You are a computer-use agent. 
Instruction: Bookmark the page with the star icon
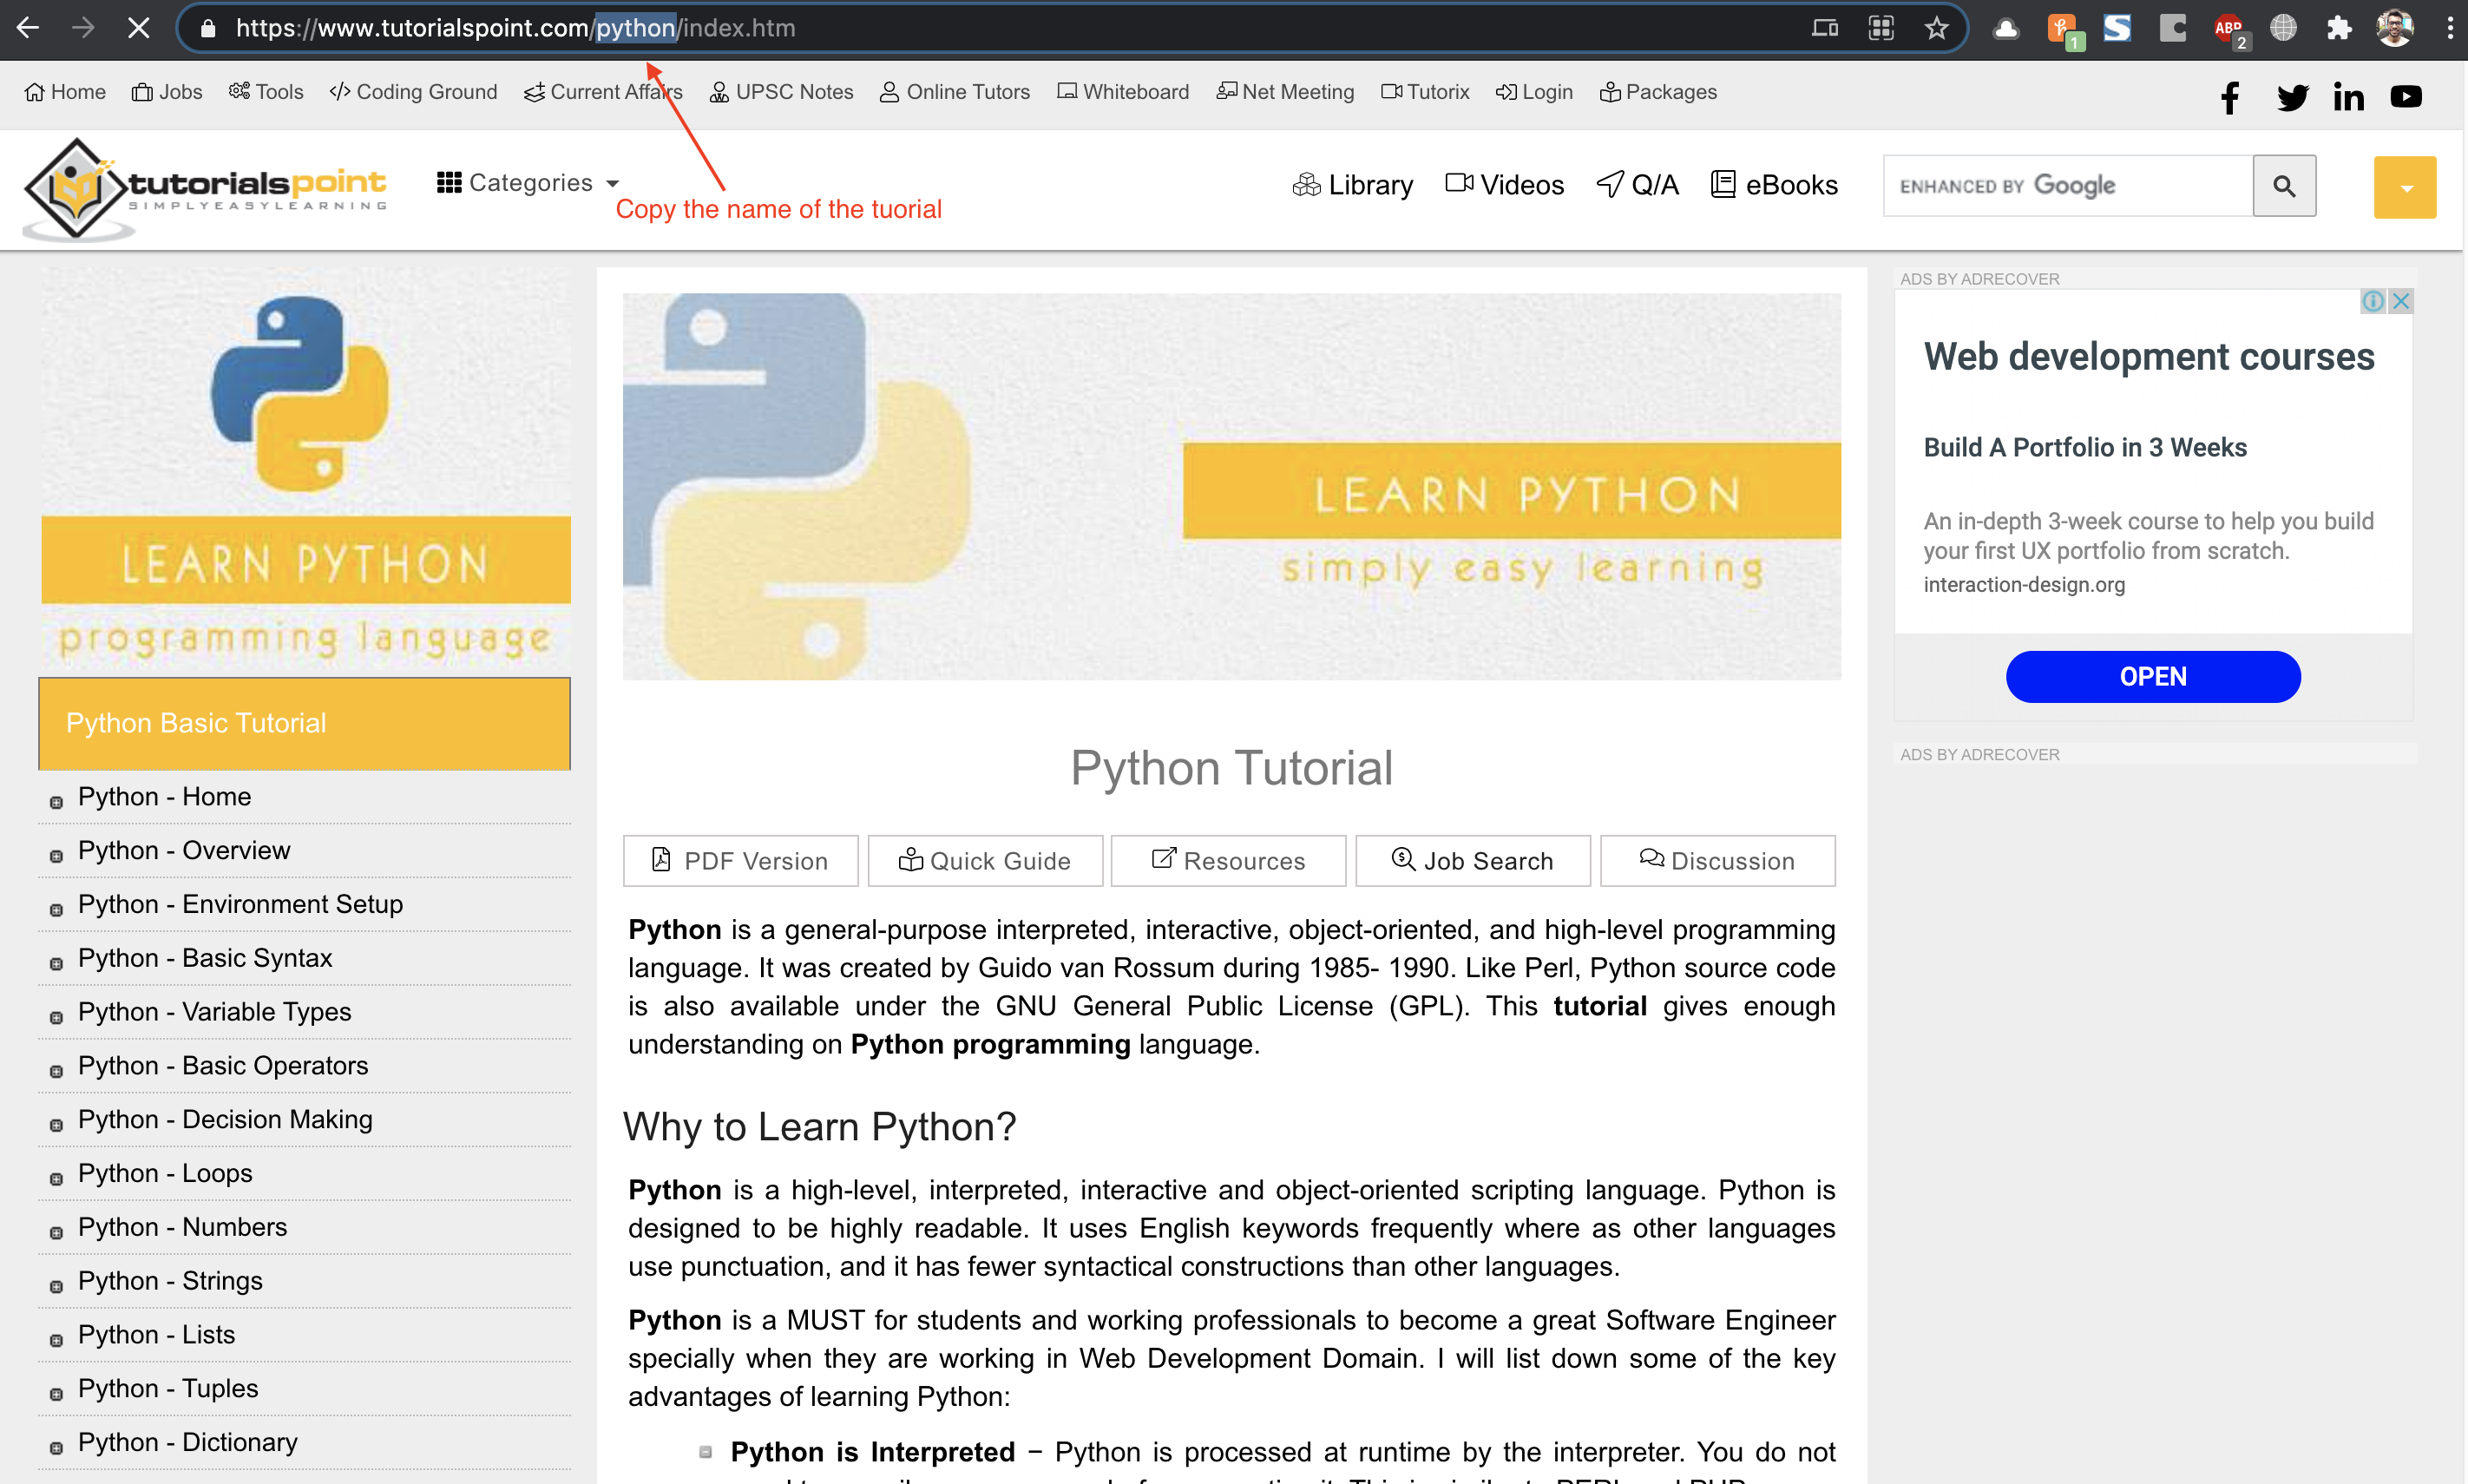(1936, 28)
